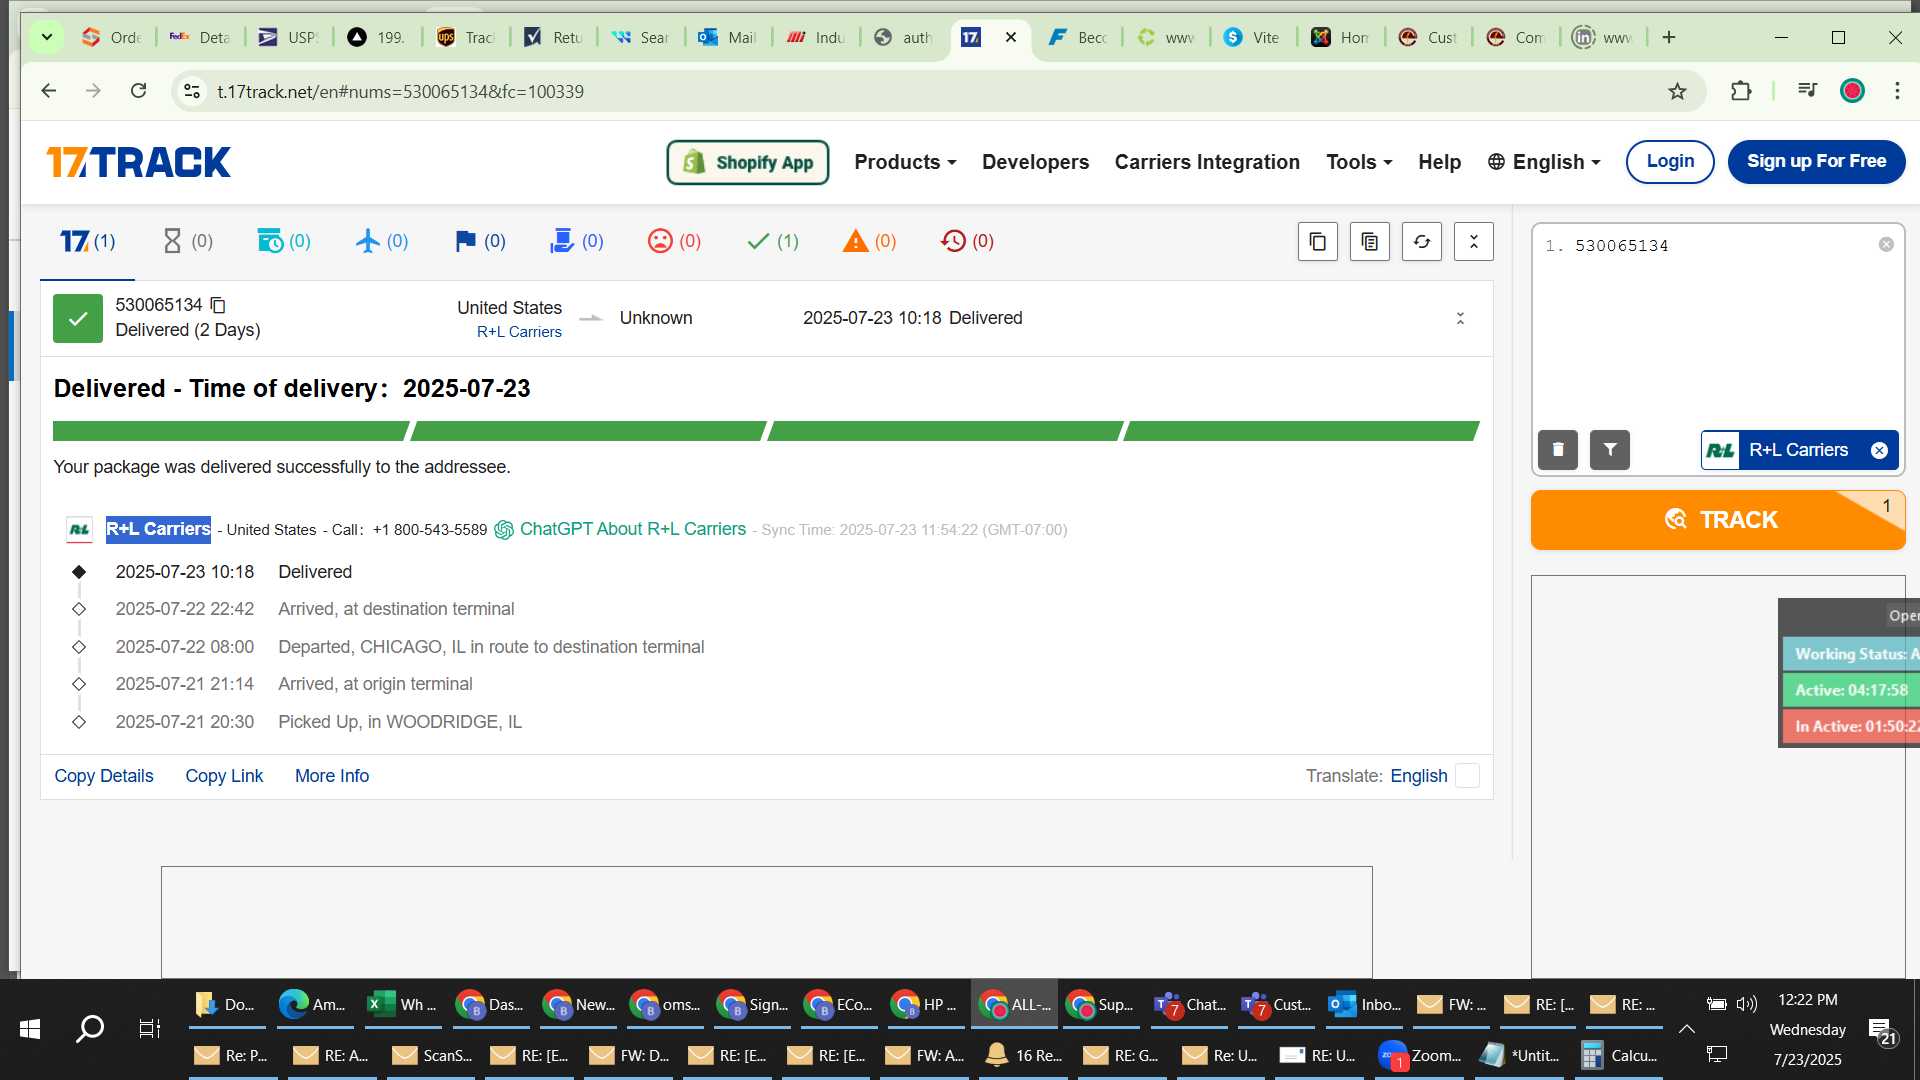Open the Help menu item
Image resolution: width=1920 pixels, height=1080 pixels.
point(1439,162)
